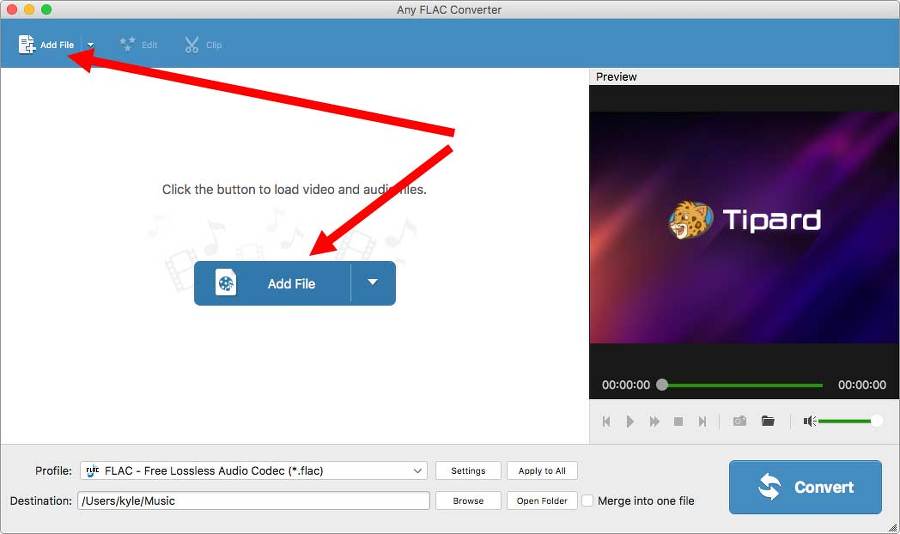Click the Apply to All button
This screenshot has height=534, width=900.
point(542,470)
